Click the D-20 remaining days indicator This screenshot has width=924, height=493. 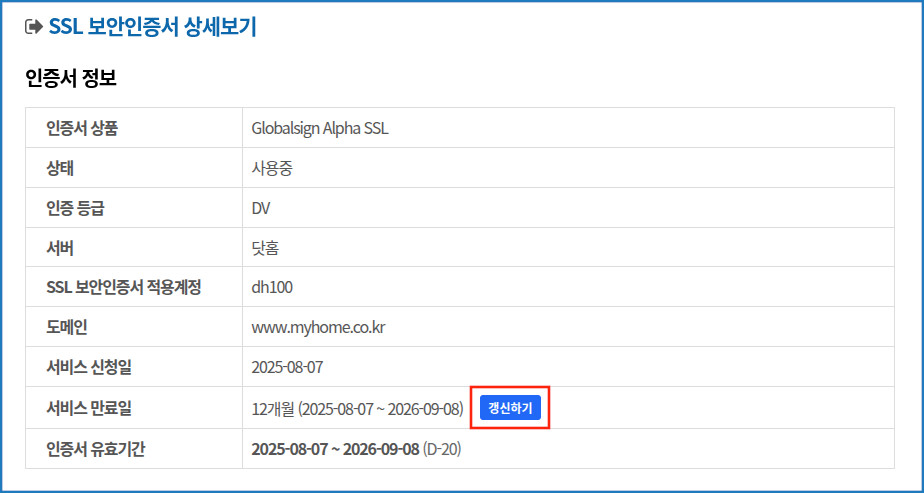(x=442, y=449)
